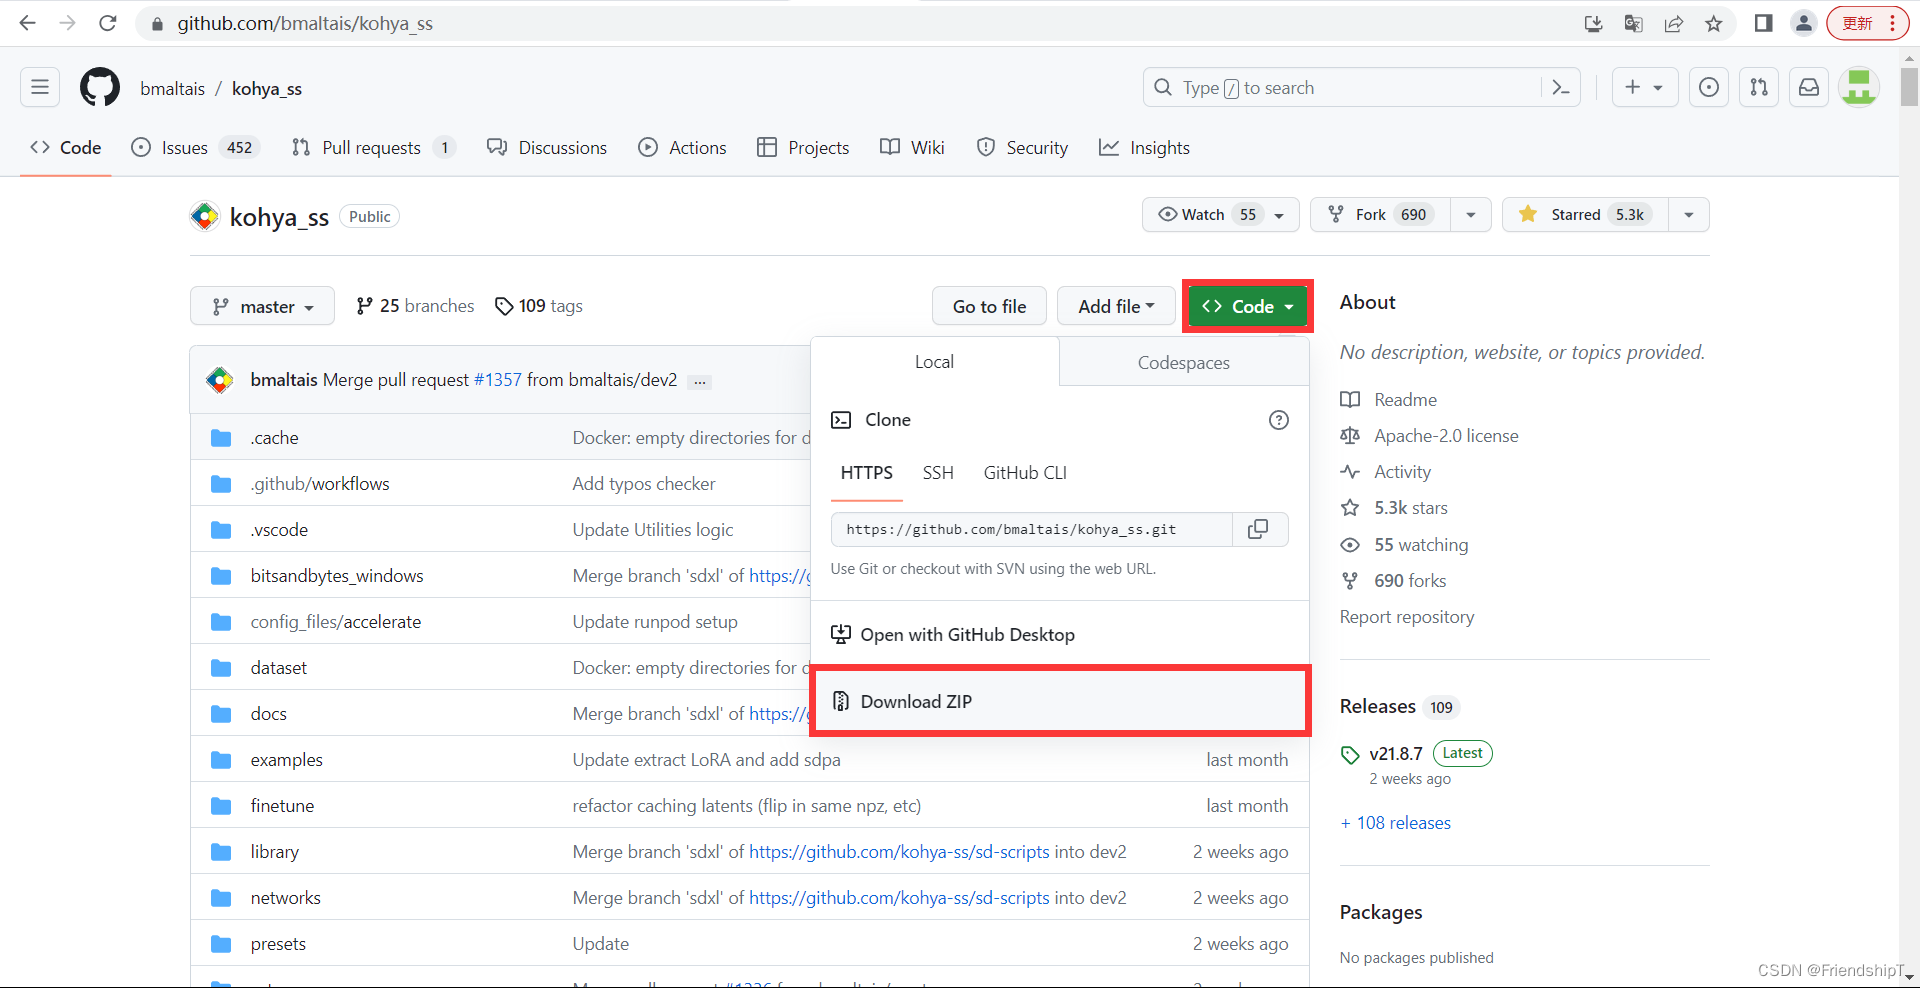The height and width of the screenshot is (988, 1920).
Task: Open the GitHub homepage logo
Action: click(x=99, y=88)
